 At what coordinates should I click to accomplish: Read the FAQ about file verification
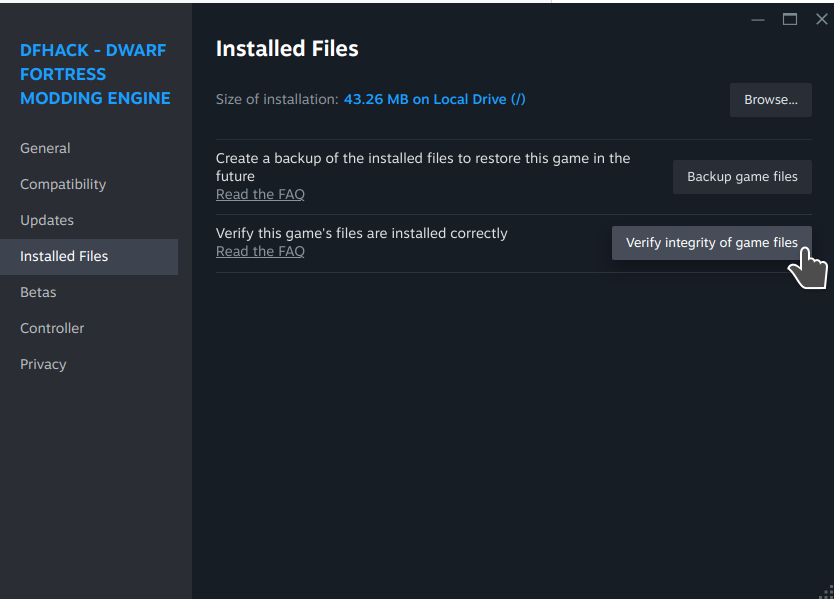coord(260,251)
